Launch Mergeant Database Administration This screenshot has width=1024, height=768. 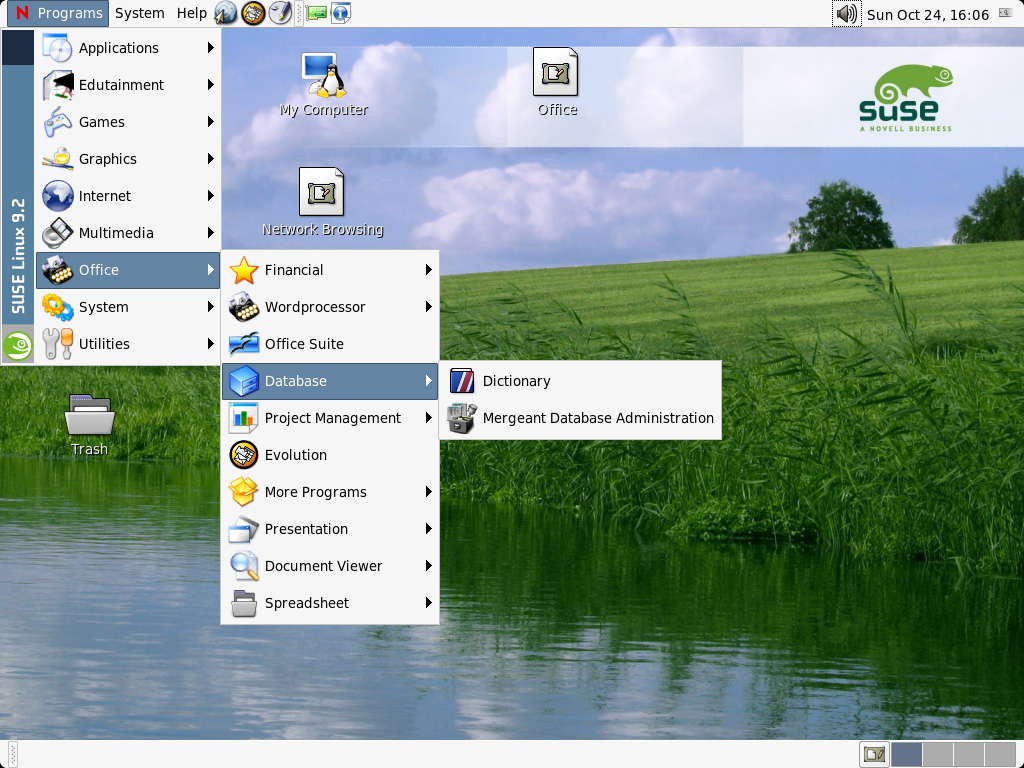point(581,418)
